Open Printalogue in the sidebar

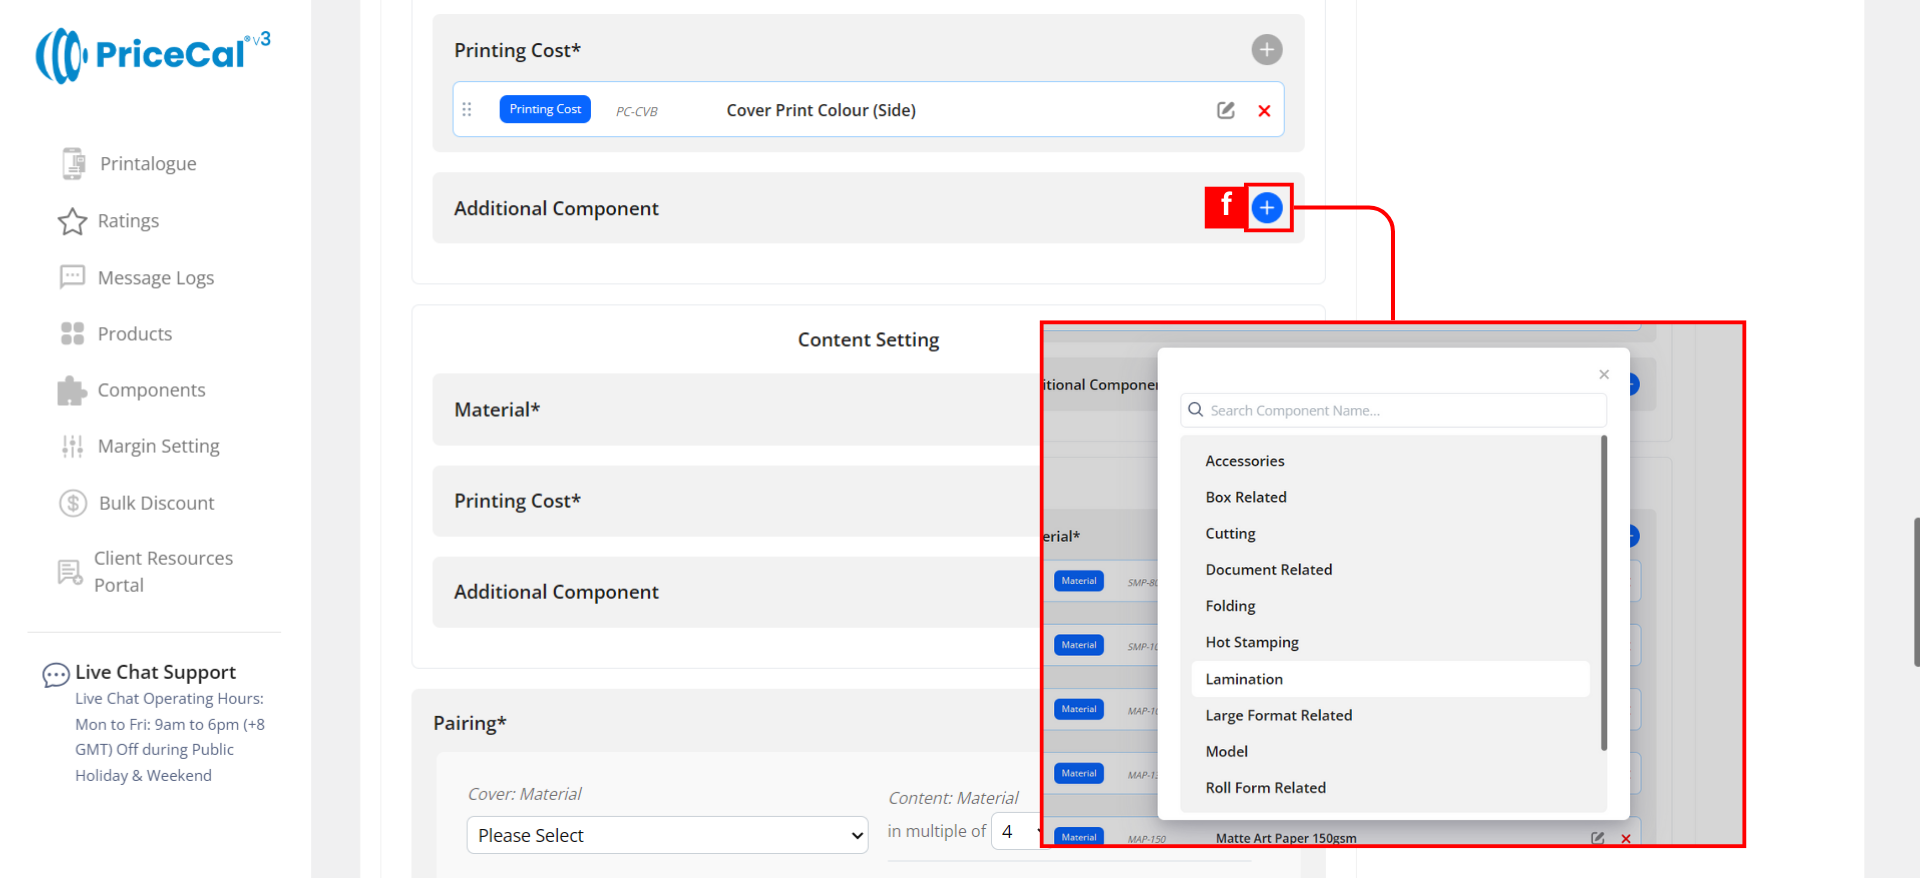click(147, 164)
